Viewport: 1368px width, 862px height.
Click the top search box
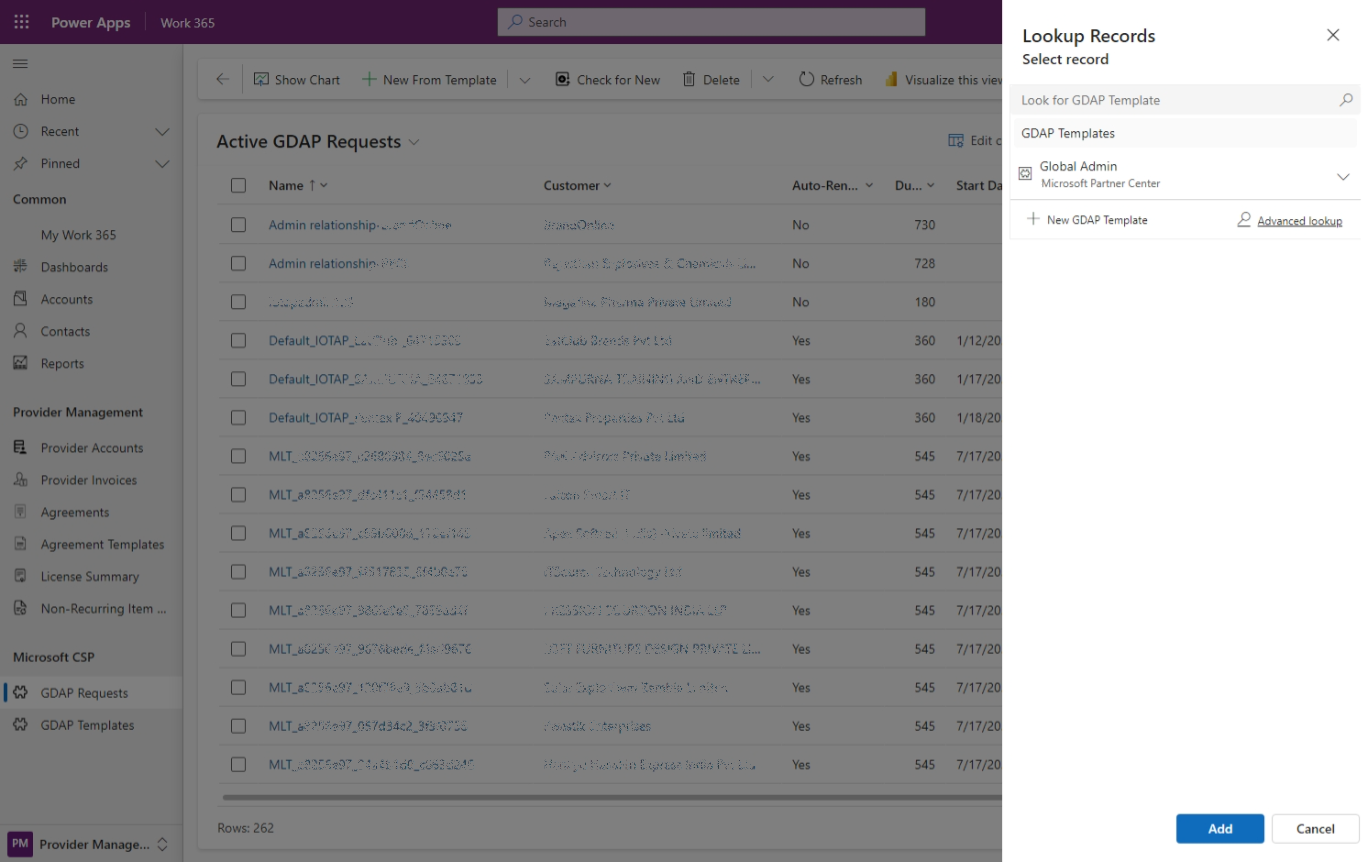click(711, 22)
